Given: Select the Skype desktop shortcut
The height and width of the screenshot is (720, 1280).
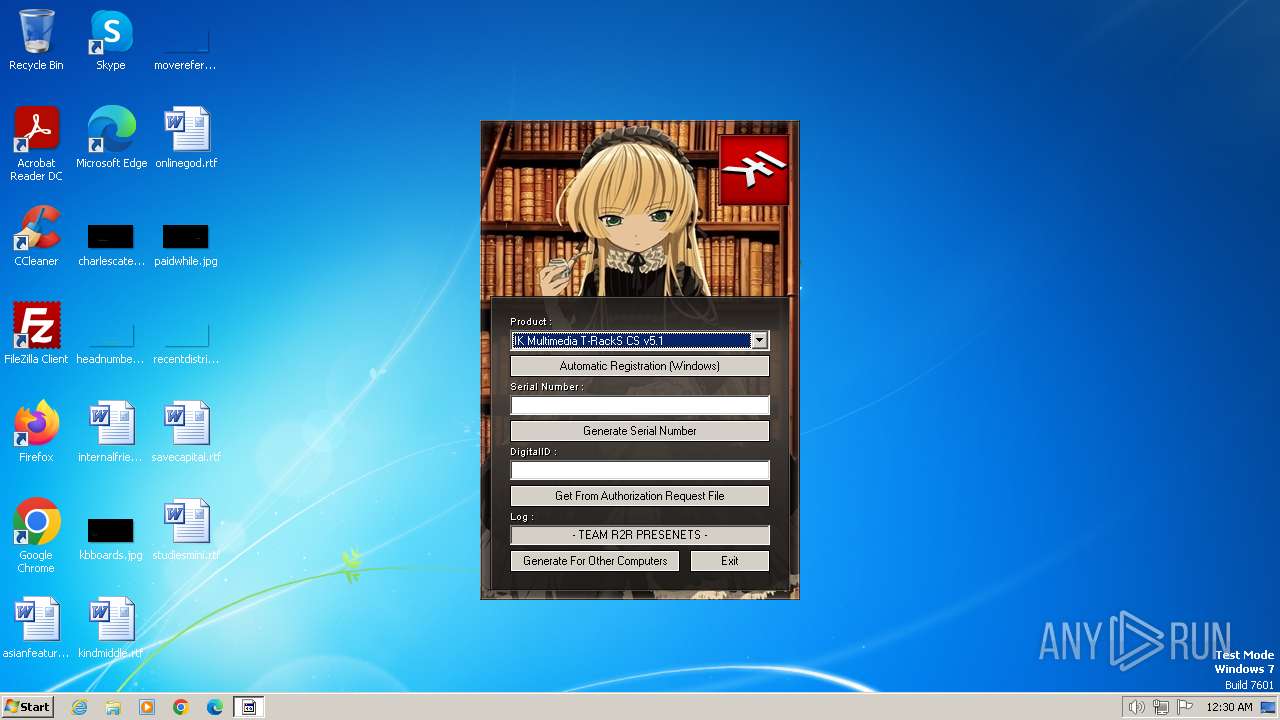Looking at the screenshot, I should tap(111, 41).
